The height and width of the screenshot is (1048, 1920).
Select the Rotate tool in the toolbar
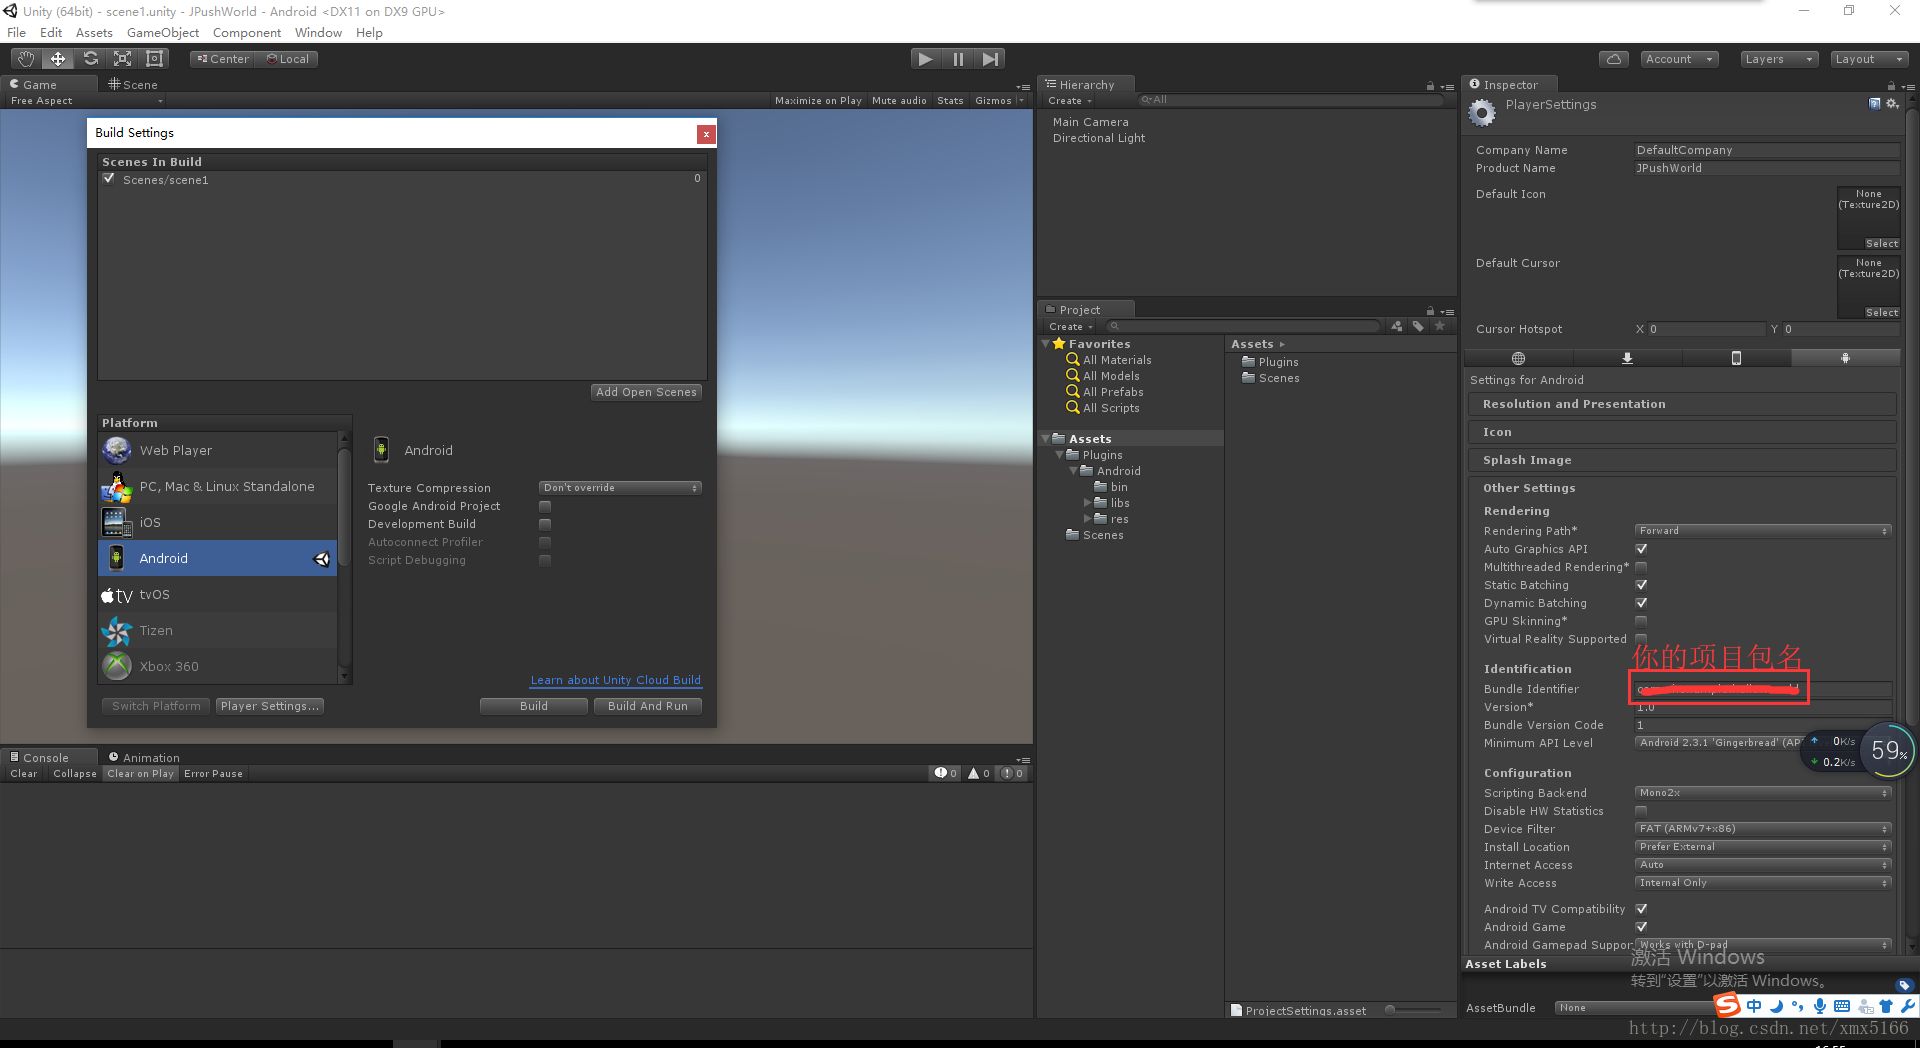click(90, 59)
